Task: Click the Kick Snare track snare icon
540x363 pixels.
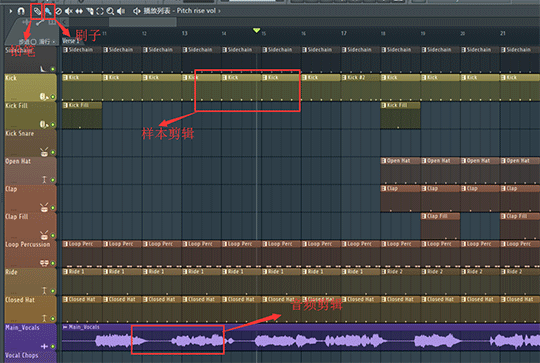Action: 44,152
